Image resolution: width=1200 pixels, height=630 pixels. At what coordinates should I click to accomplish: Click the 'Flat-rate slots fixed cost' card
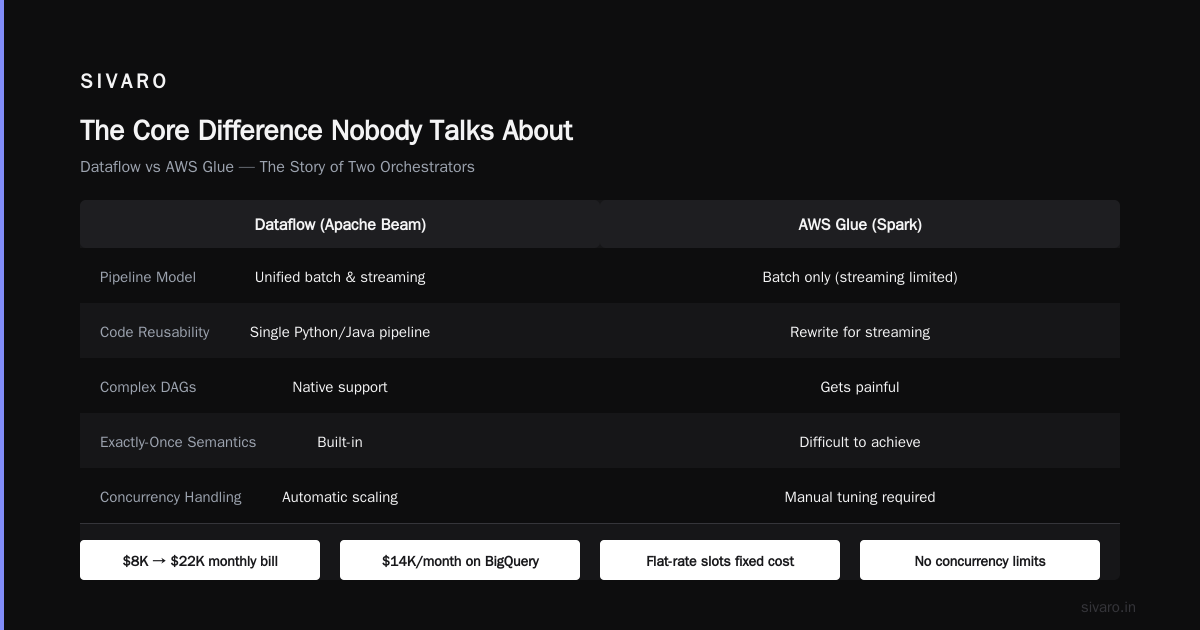(x=720, y=560)
